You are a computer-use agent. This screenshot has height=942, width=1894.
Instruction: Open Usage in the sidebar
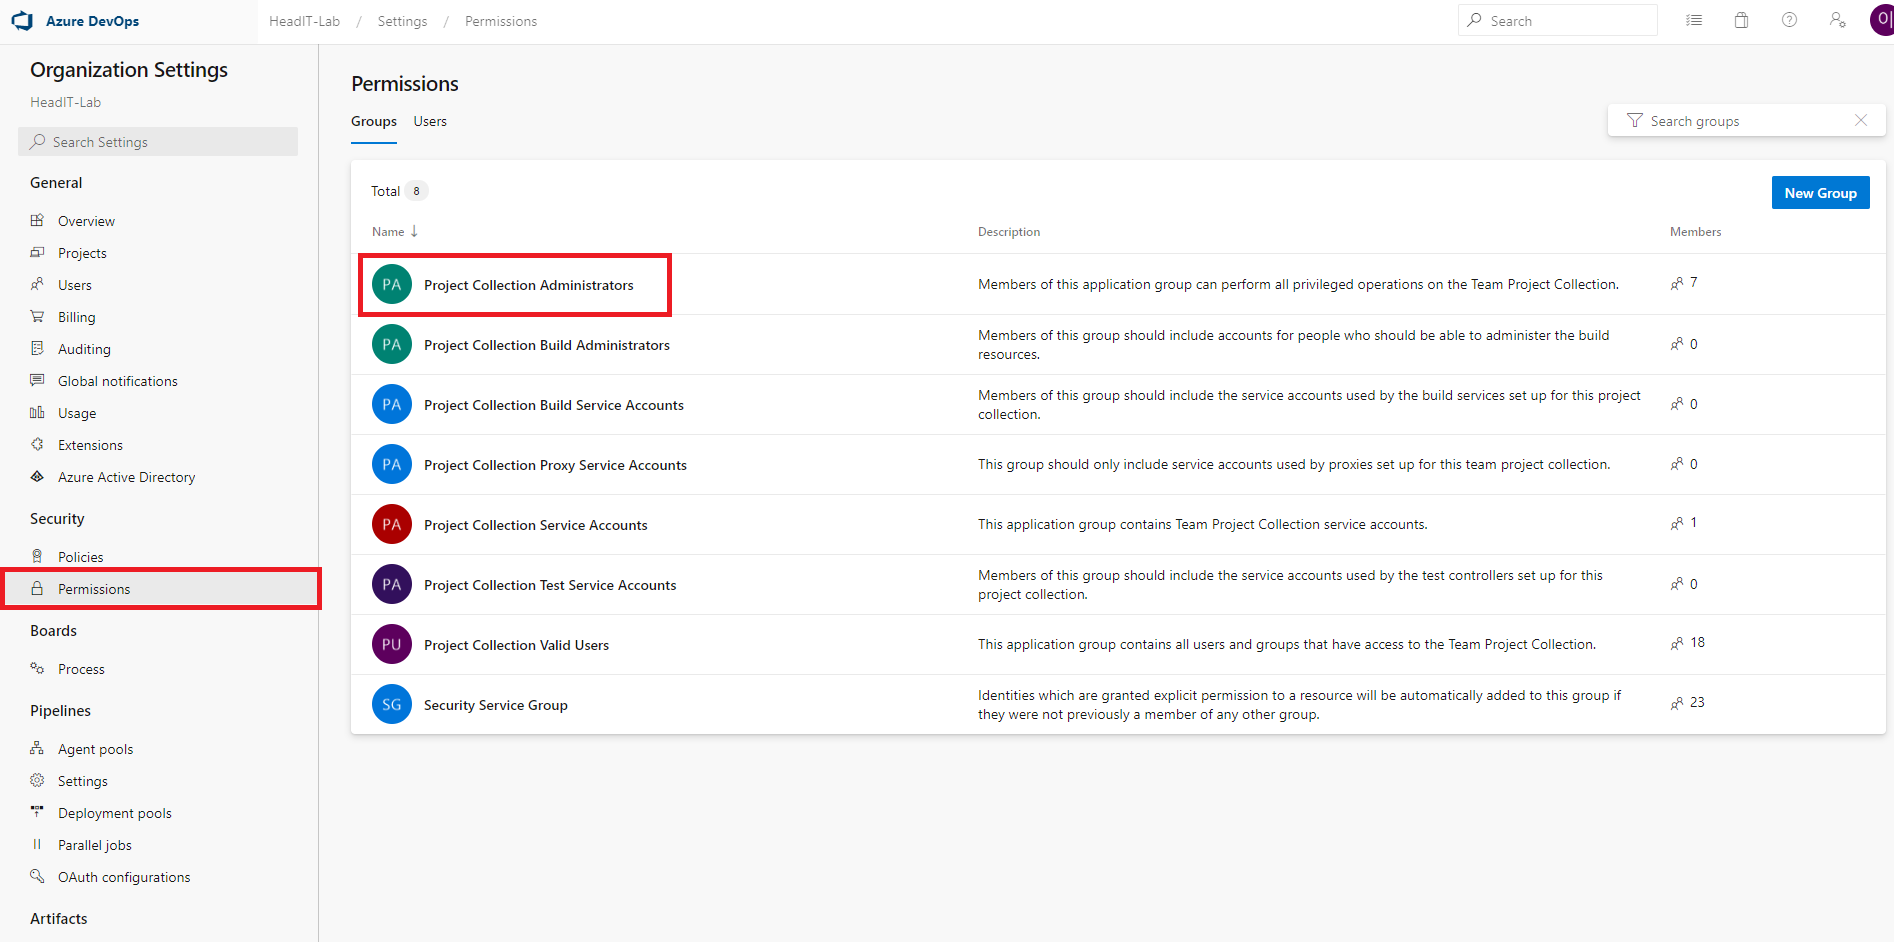pos(77,413)
